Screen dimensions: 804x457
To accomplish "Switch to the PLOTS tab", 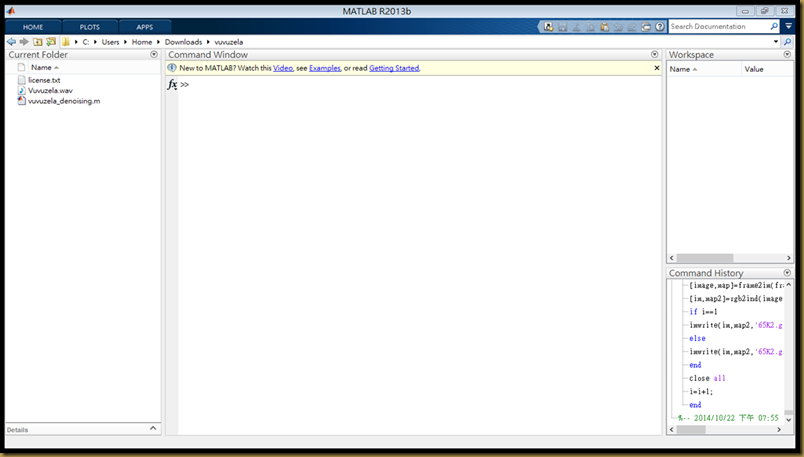I will 90,27.
